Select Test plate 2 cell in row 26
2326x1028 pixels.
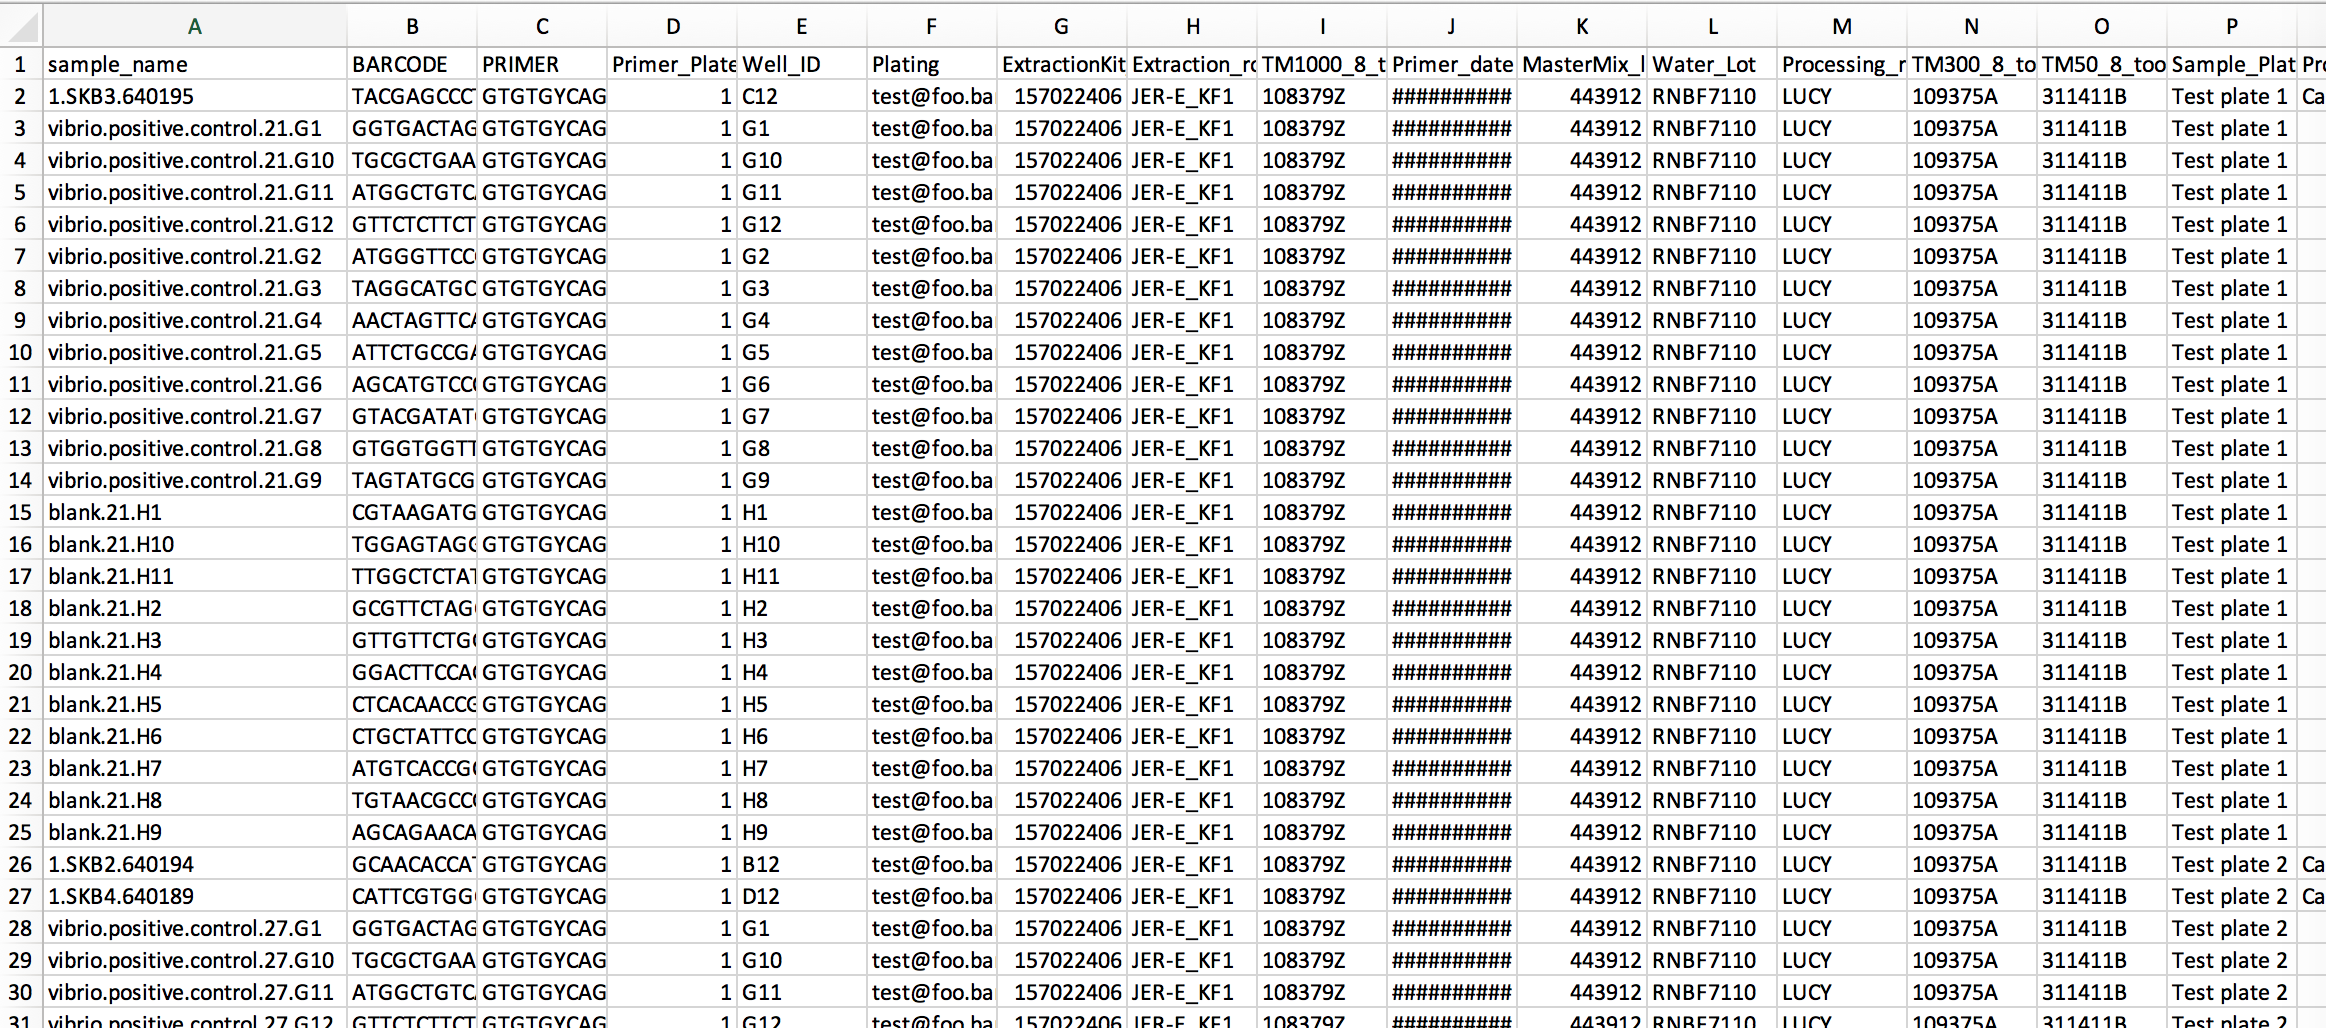(2232, 864)
